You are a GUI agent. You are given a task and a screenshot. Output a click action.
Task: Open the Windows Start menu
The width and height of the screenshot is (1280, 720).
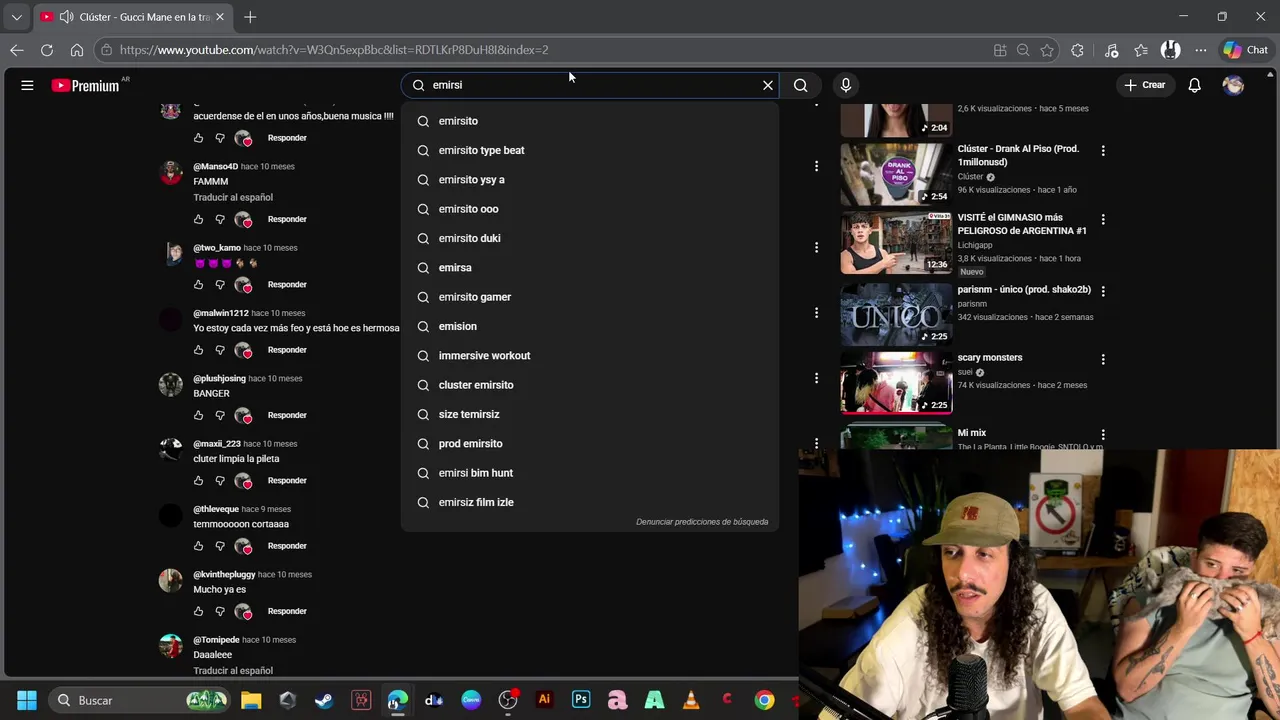27,700
